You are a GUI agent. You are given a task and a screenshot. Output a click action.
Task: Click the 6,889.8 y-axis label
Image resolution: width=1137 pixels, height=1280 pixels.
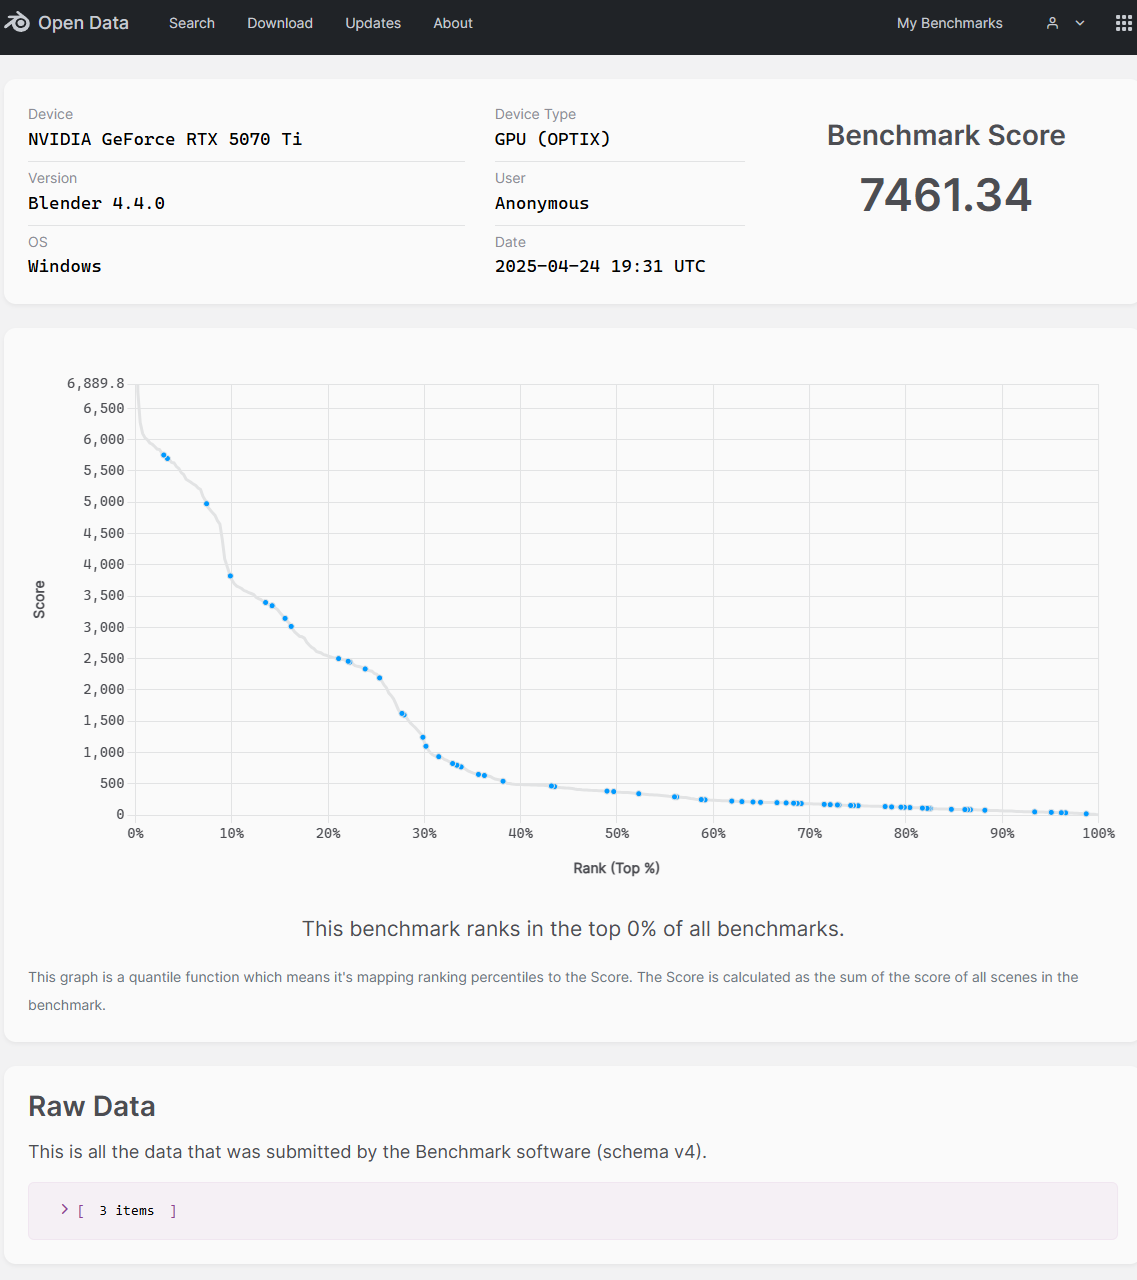point(96,383)
